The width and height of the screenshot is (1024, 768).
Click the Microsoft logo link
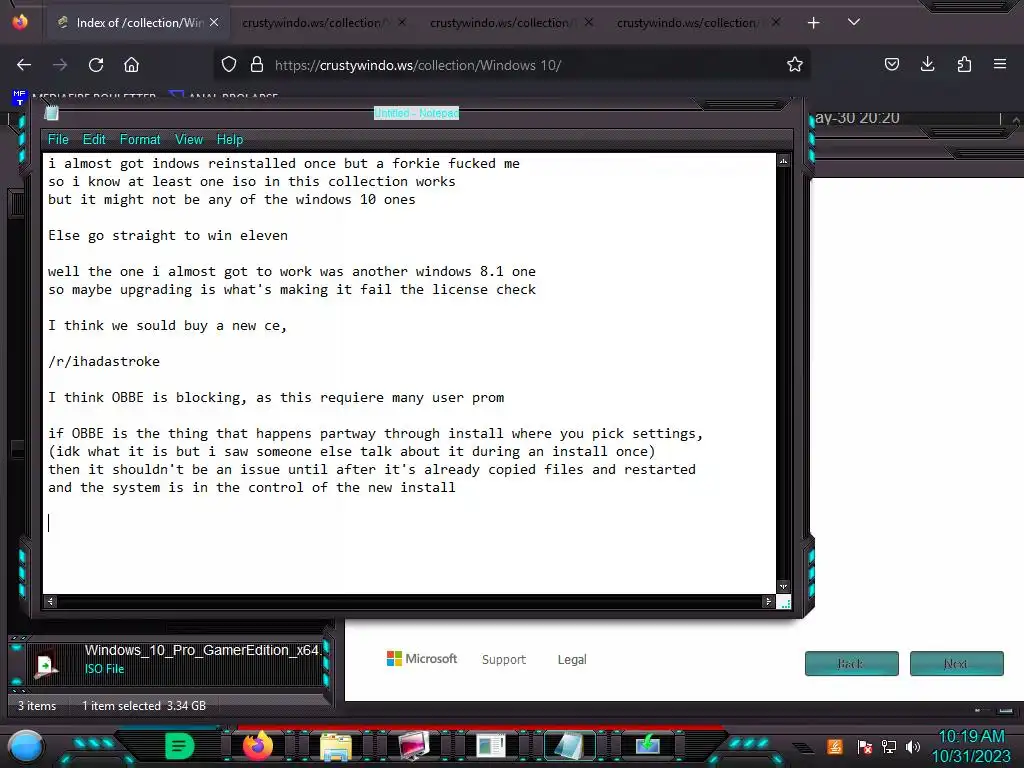coord(422,659)
